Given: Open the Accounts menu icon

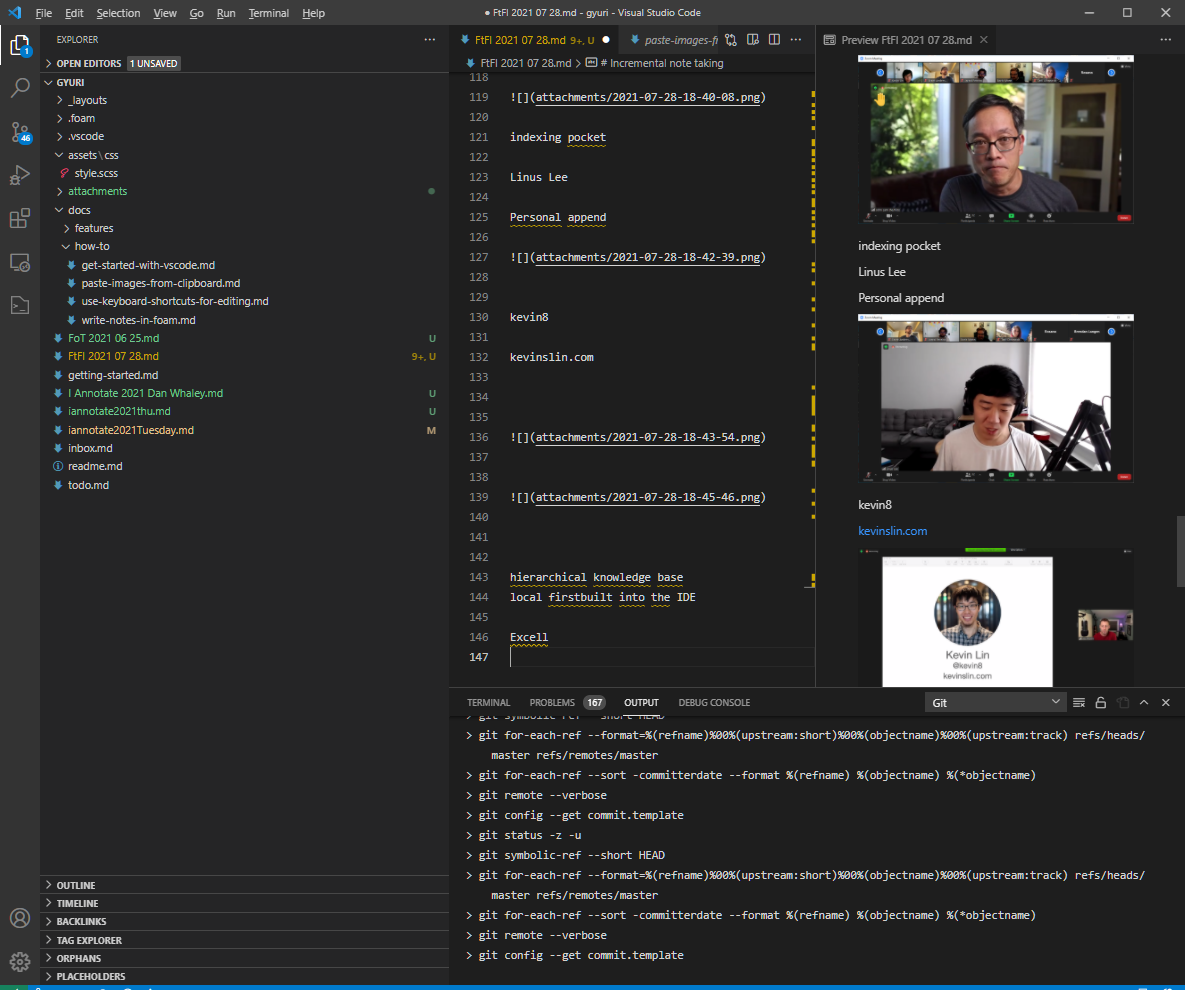Looking at the screenshot, I should click(20, 918).
